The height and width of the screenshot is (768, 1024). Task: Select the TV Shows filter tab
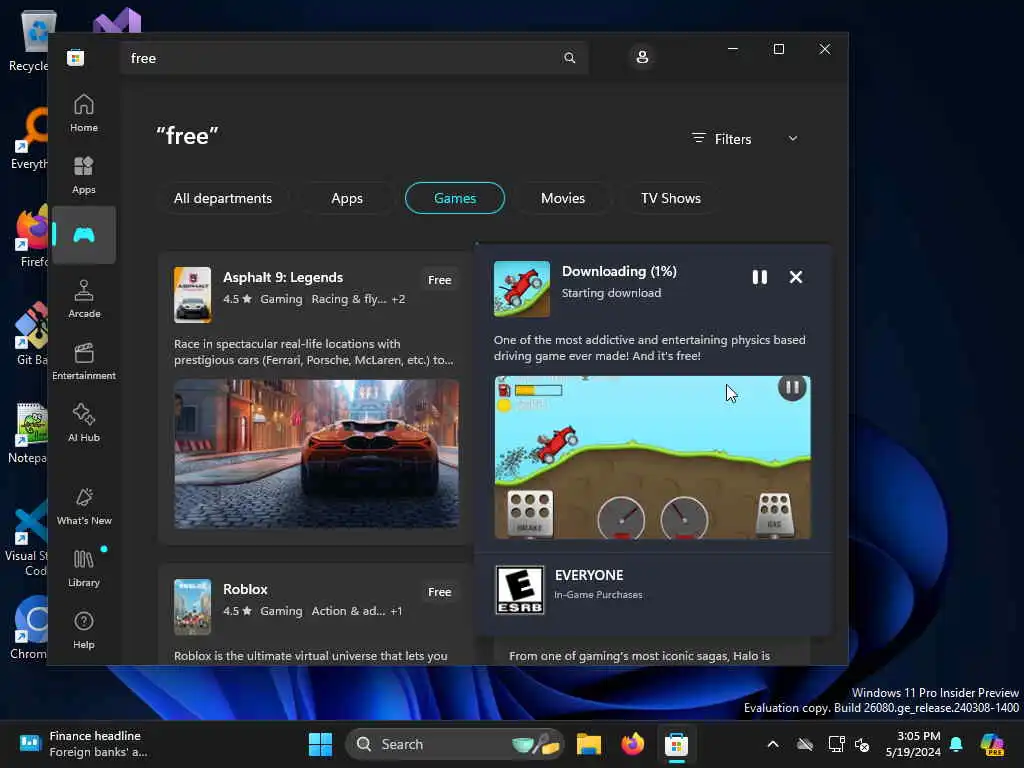(671, 198)
